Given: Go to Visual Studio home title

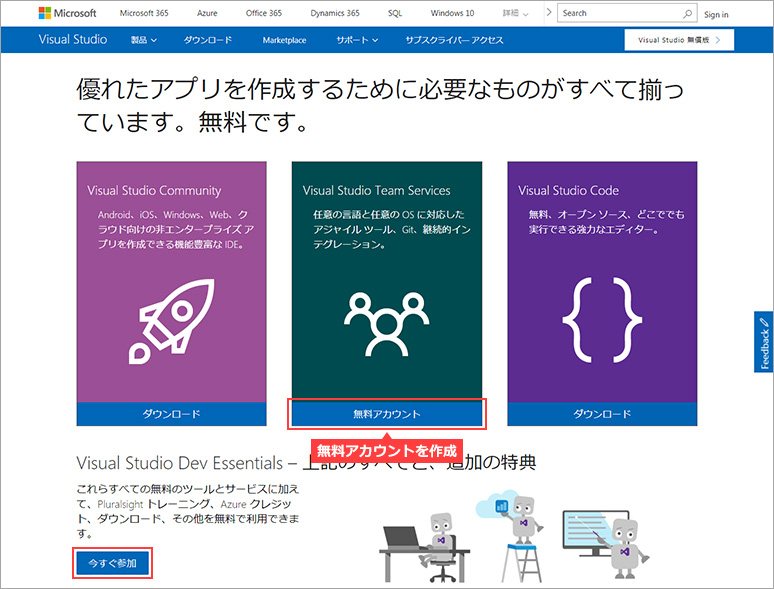Looking at the screenshot, I should point(73,39).
